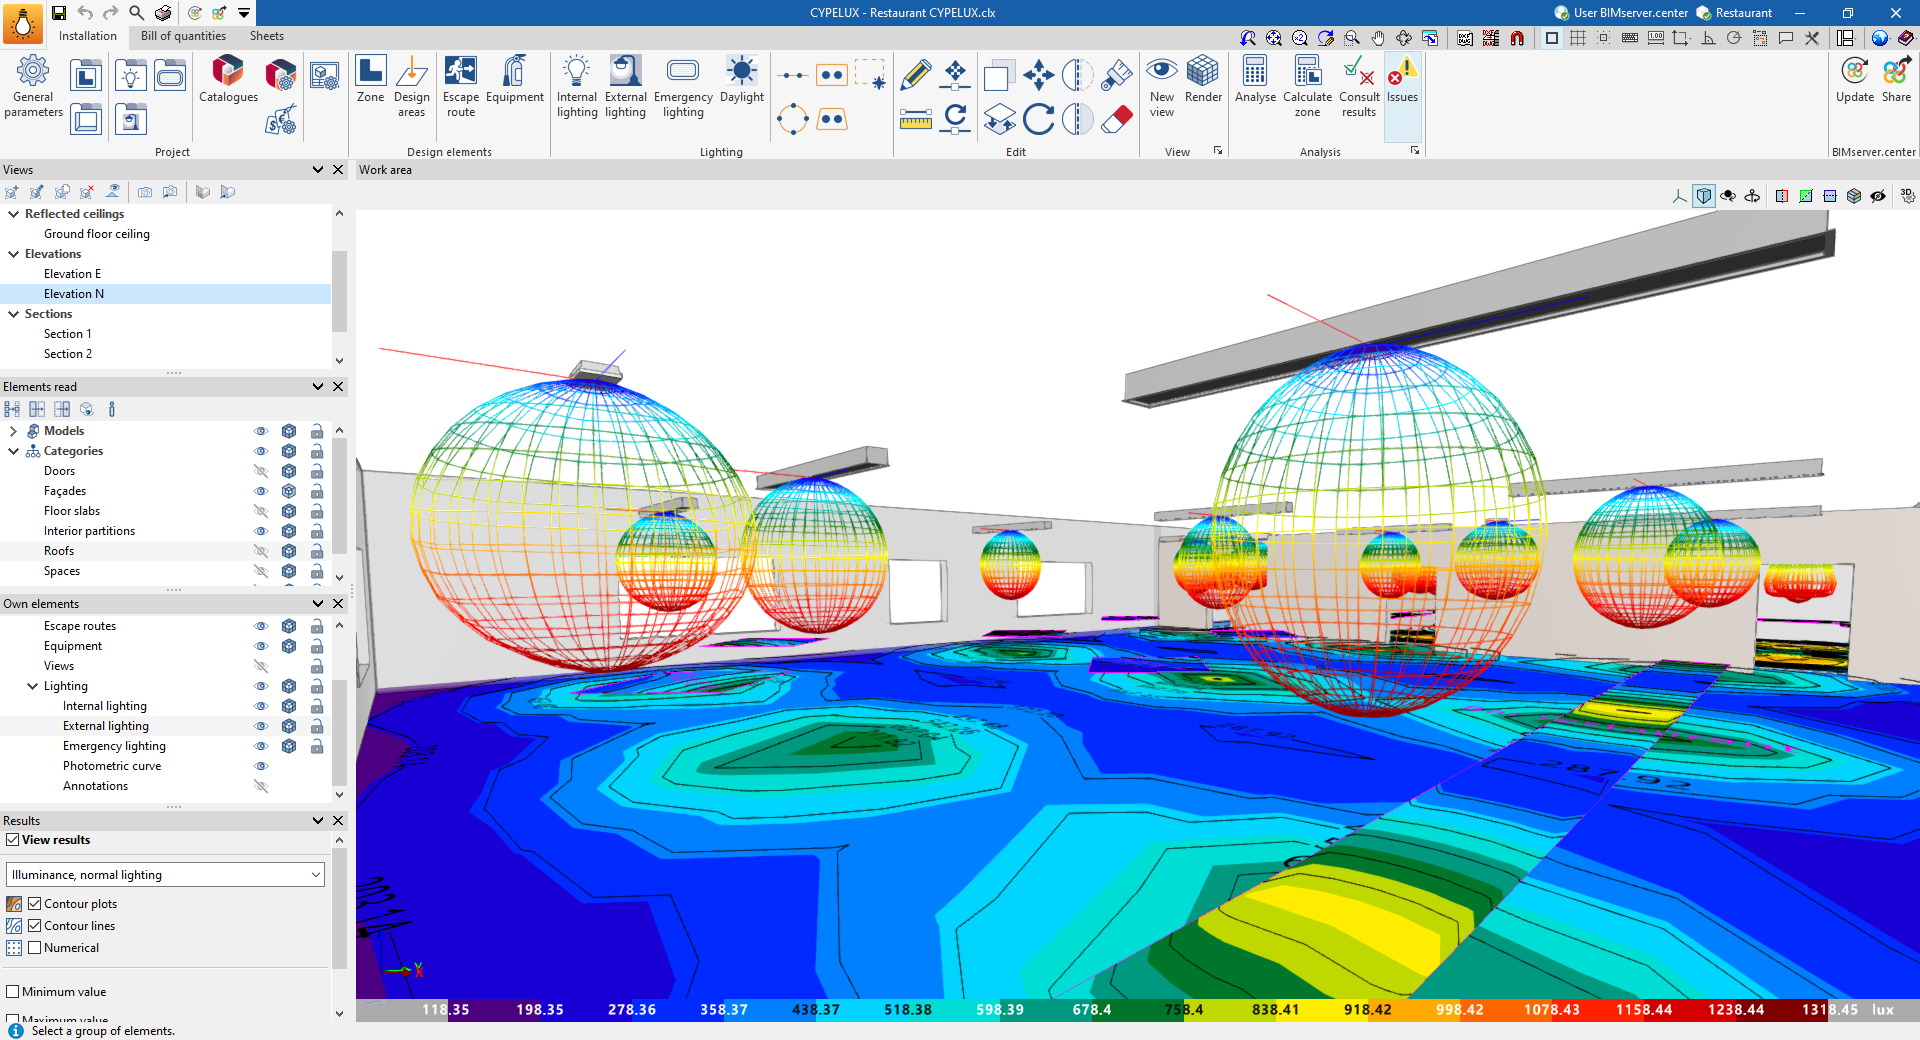This screenshot has height=1040, width=1920.
Task: Enable the Numerical results checkbox
Action: 35,948
